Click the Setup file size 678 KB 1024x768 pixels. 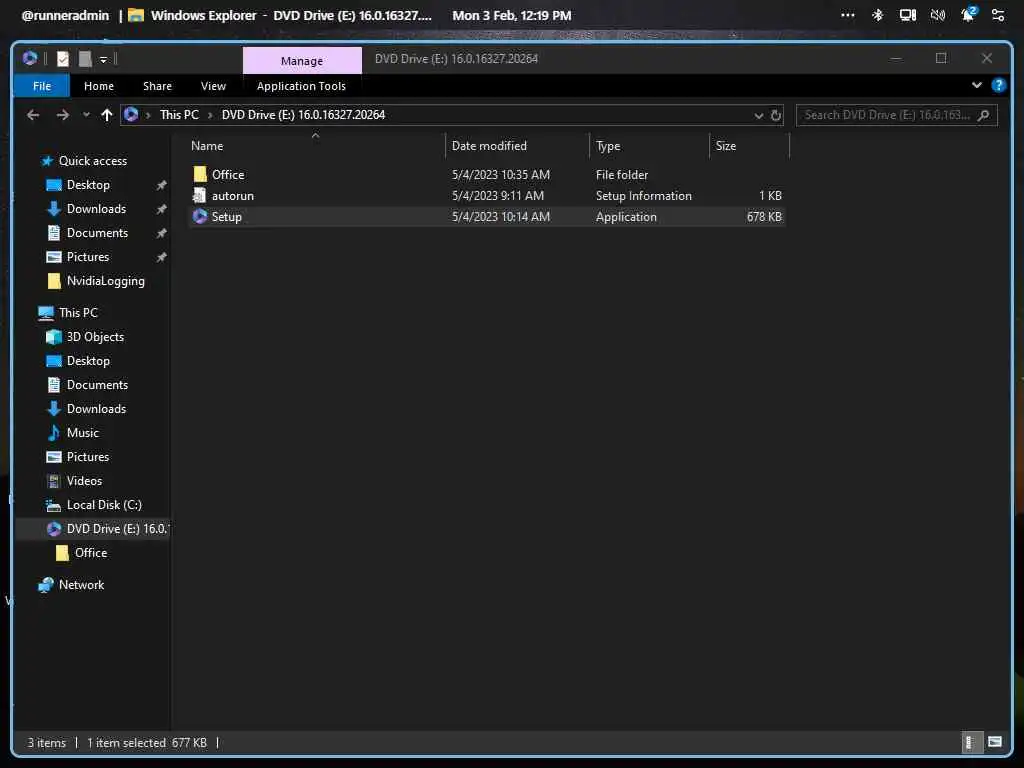(x=764, y=217)
